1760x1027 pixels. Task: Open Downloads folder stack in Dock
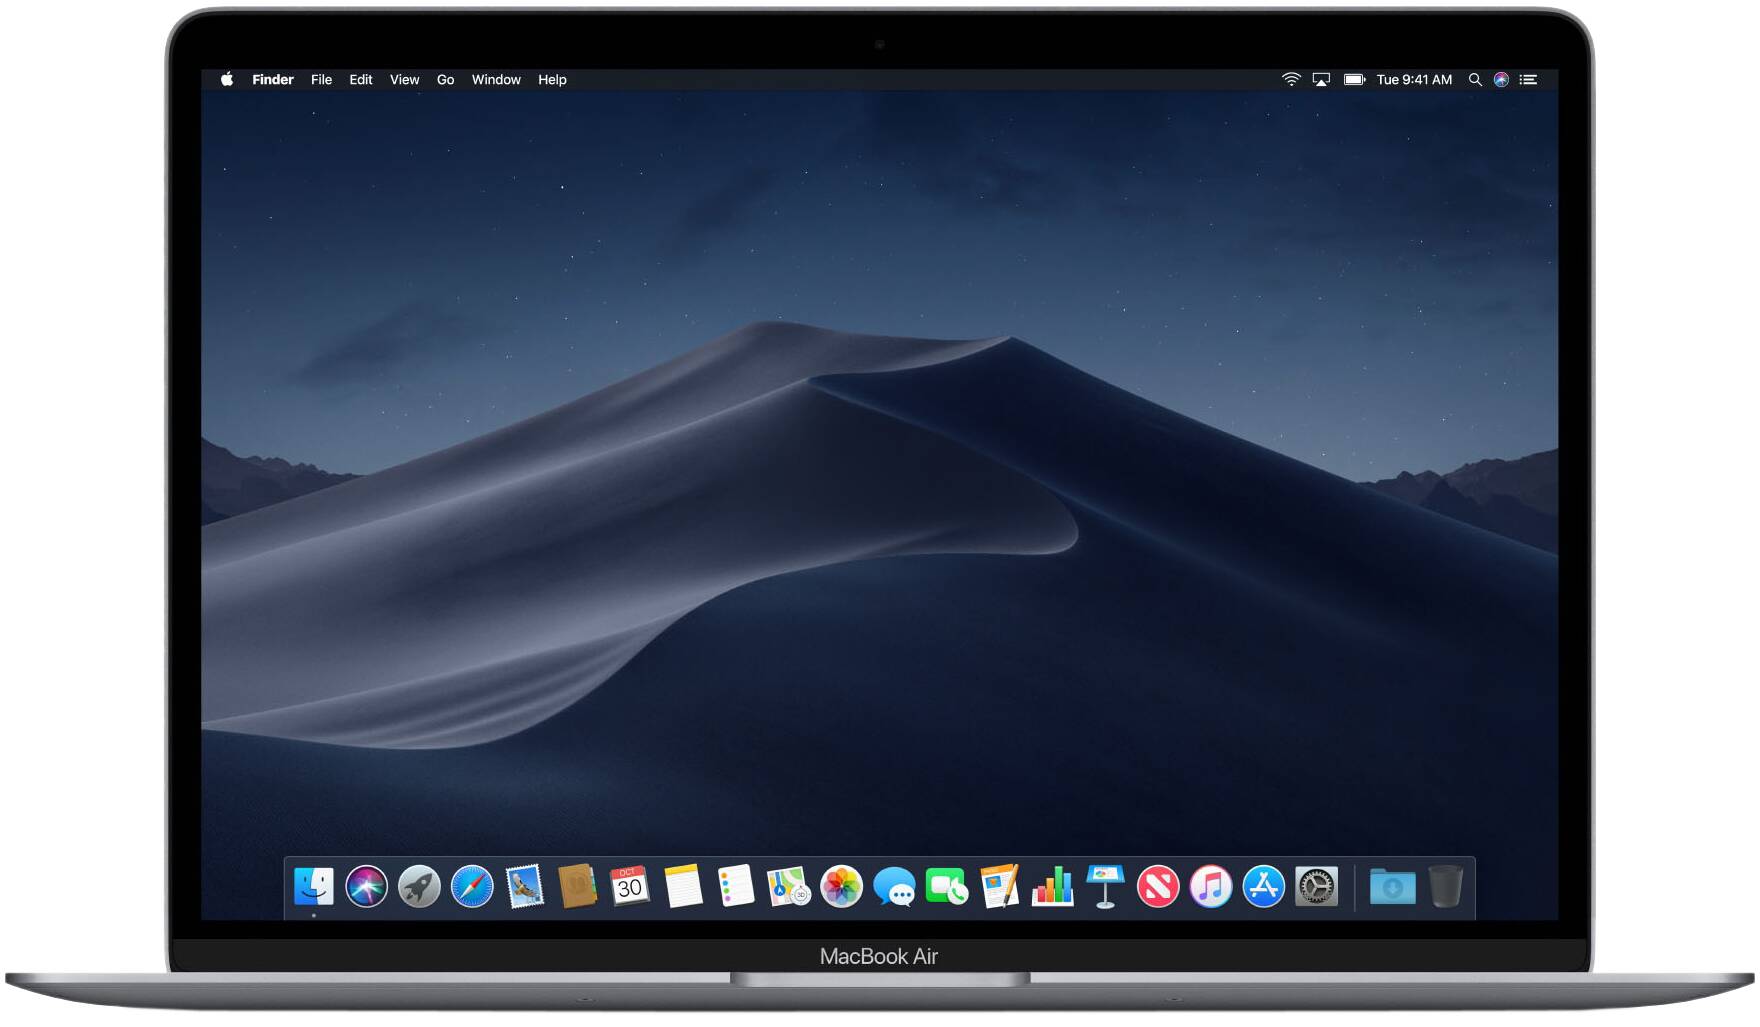pos(1393,887)
